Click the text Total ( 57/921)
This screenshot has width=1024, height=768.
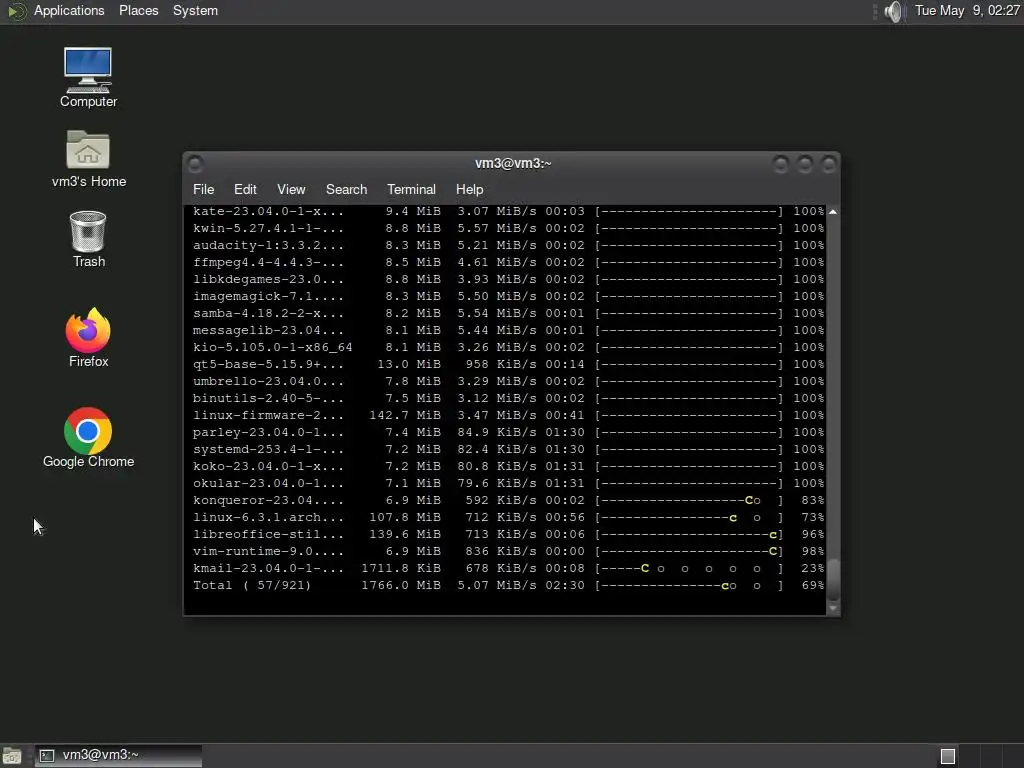coord(252,586)
